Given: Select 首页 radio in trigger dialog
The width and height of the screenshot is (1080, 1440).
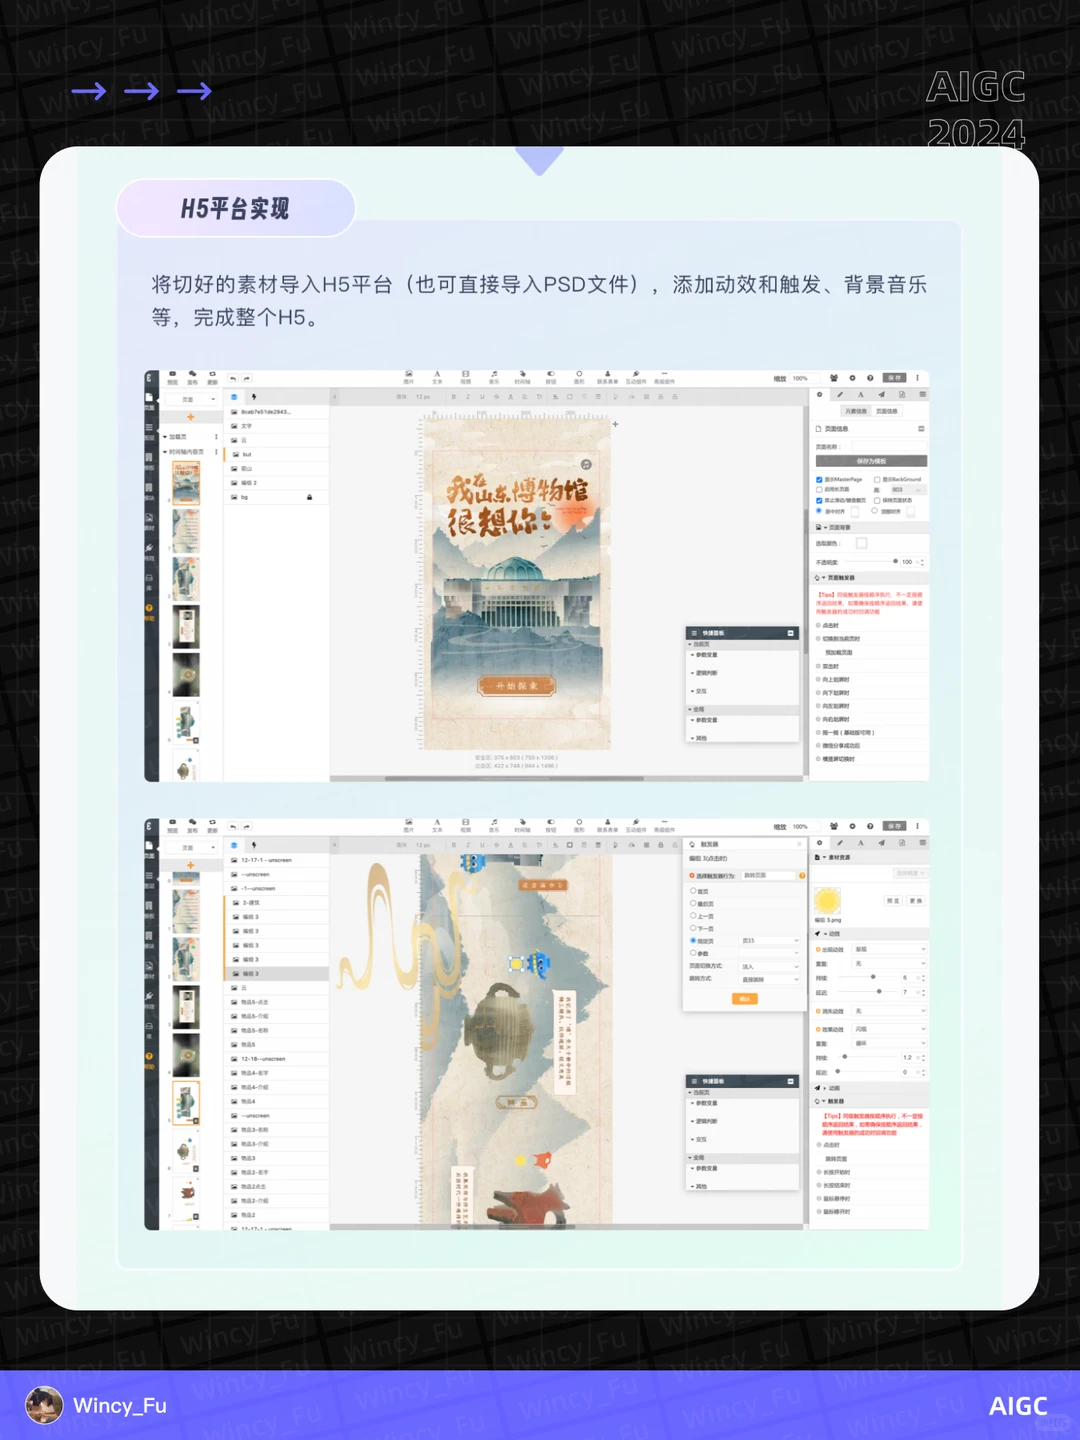Looking at the screenshot, I should (x=693, y=891).
